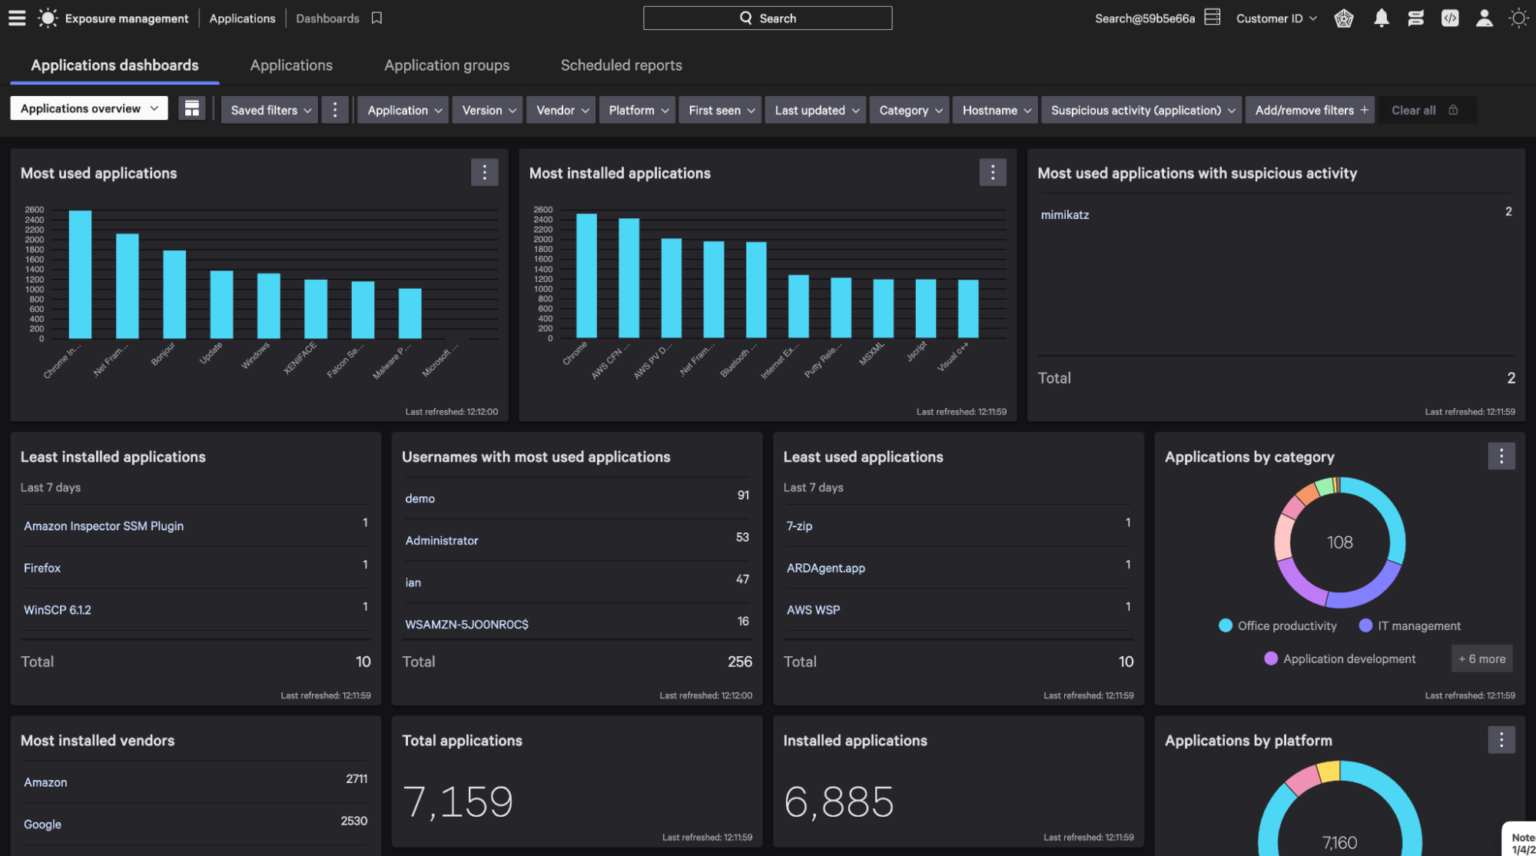Open the developer code icon
The width and height of the screenshot is (1536, 856).
[x=1449, y=18]
